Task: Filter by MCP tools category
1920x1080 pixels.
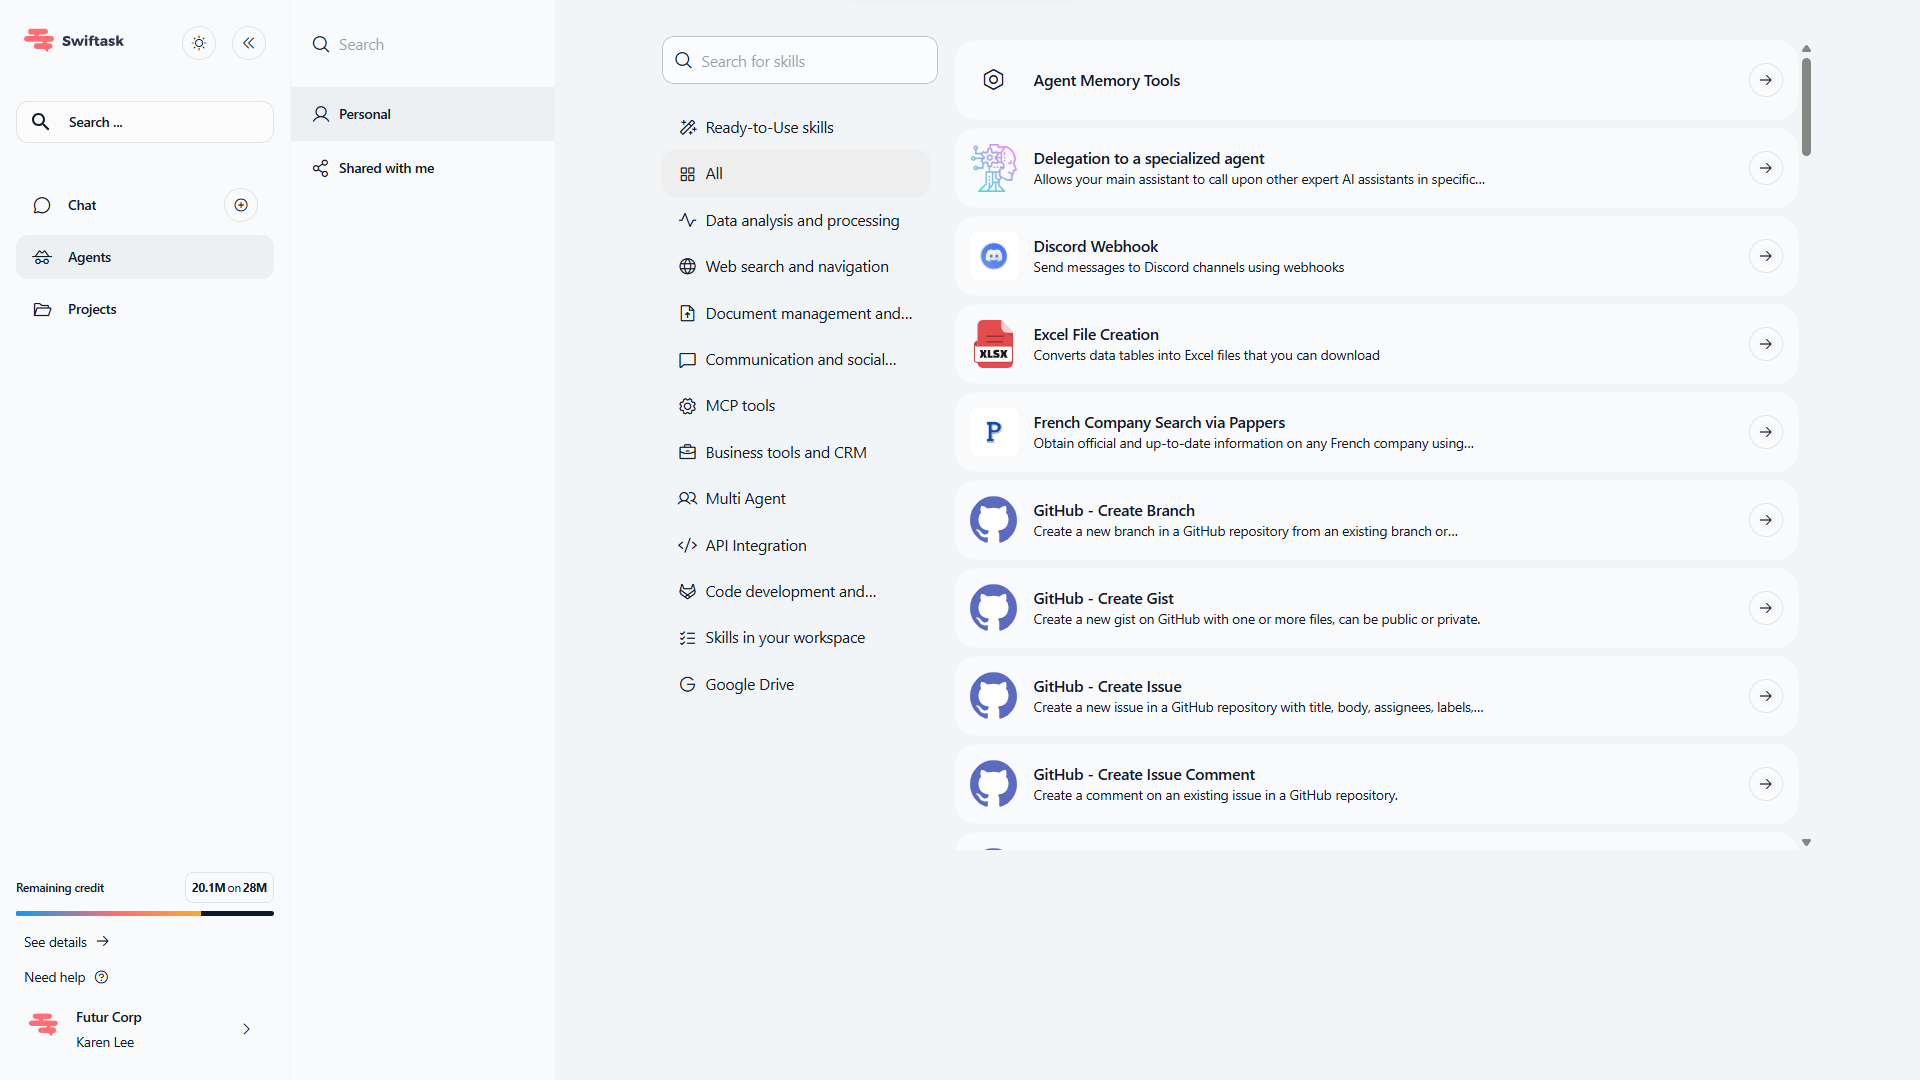Action: pos(740,406)
